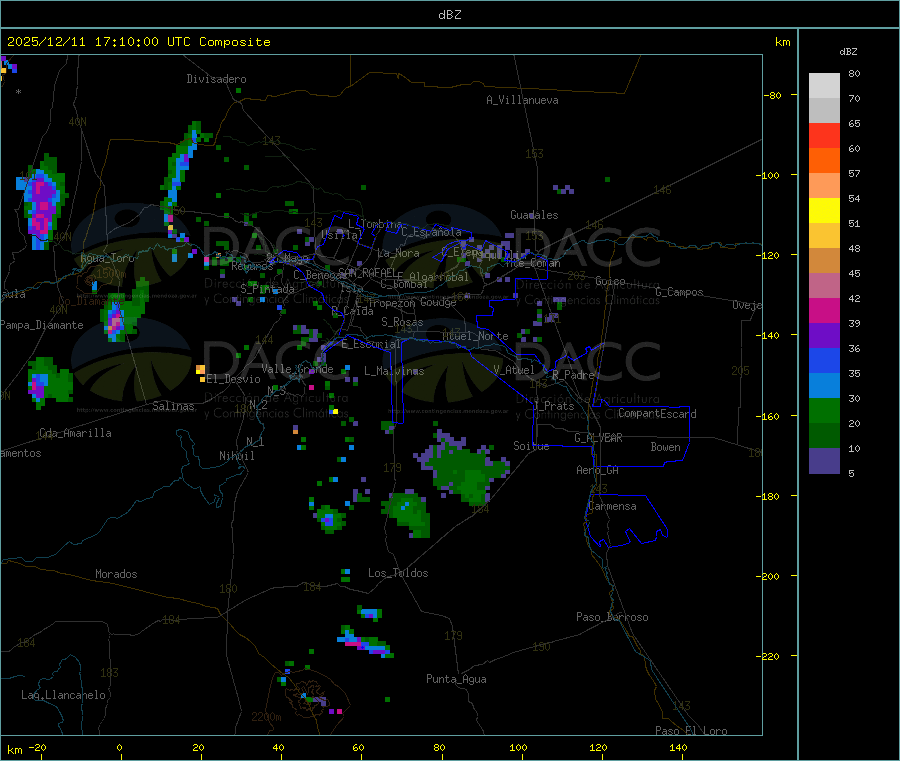Click the Paso_Barroso label
Image resolution: width=900 pixels, height=761 pixels.
pos(612,617)
